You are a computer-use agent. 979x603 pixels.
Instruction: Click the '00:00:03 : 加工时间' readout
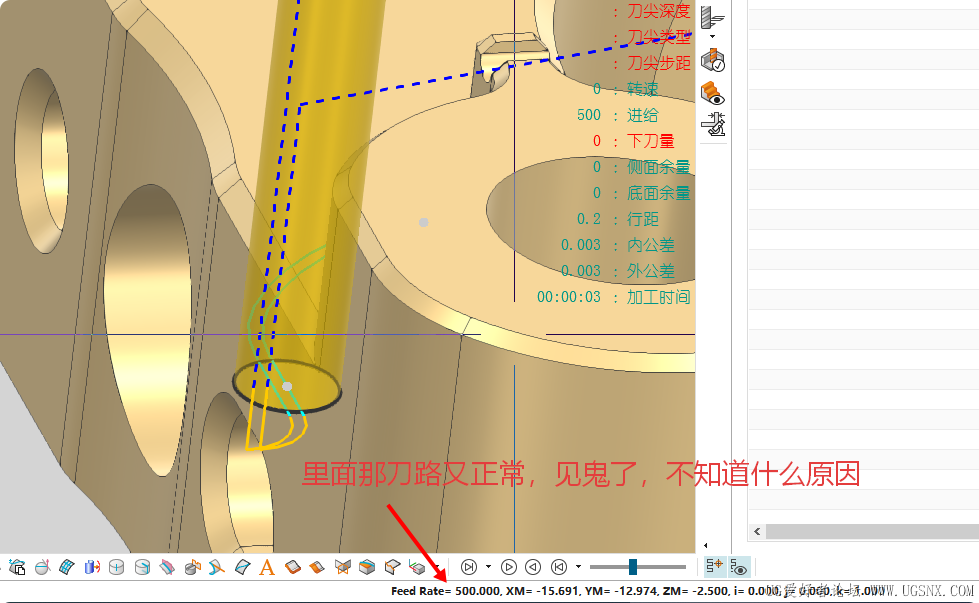[x=614, y=297]
